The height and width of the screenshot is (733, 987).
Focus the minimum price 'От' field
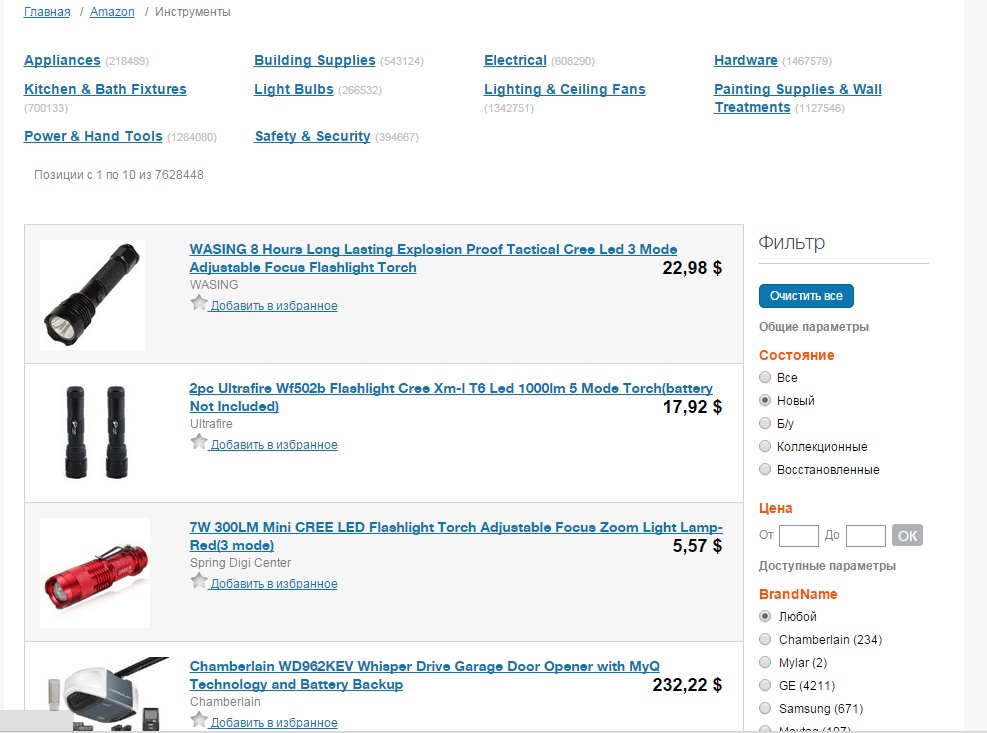pyautogui.click(x=799, y=536)
